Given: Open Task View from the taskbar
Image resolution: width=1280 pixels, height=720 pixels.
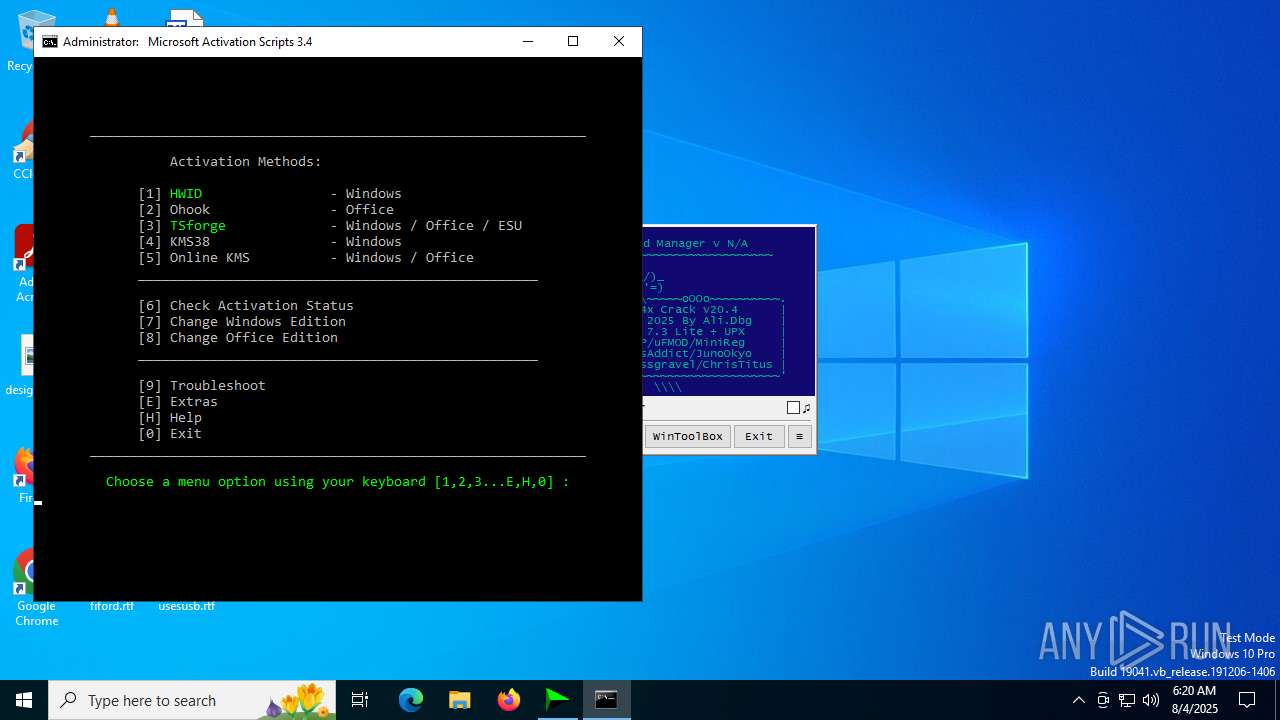Looking at the screenshot, I should click(x=360, y=700).
